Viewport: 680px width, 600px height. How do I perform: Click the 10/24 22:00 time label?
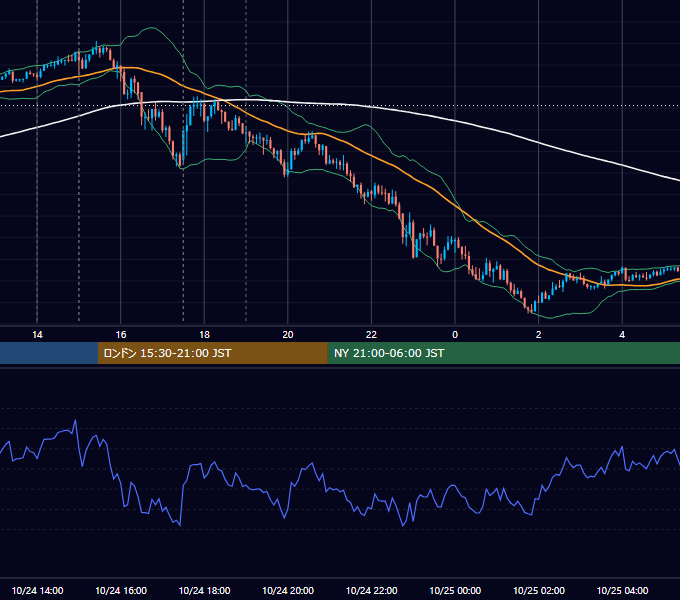coord(371,590)
